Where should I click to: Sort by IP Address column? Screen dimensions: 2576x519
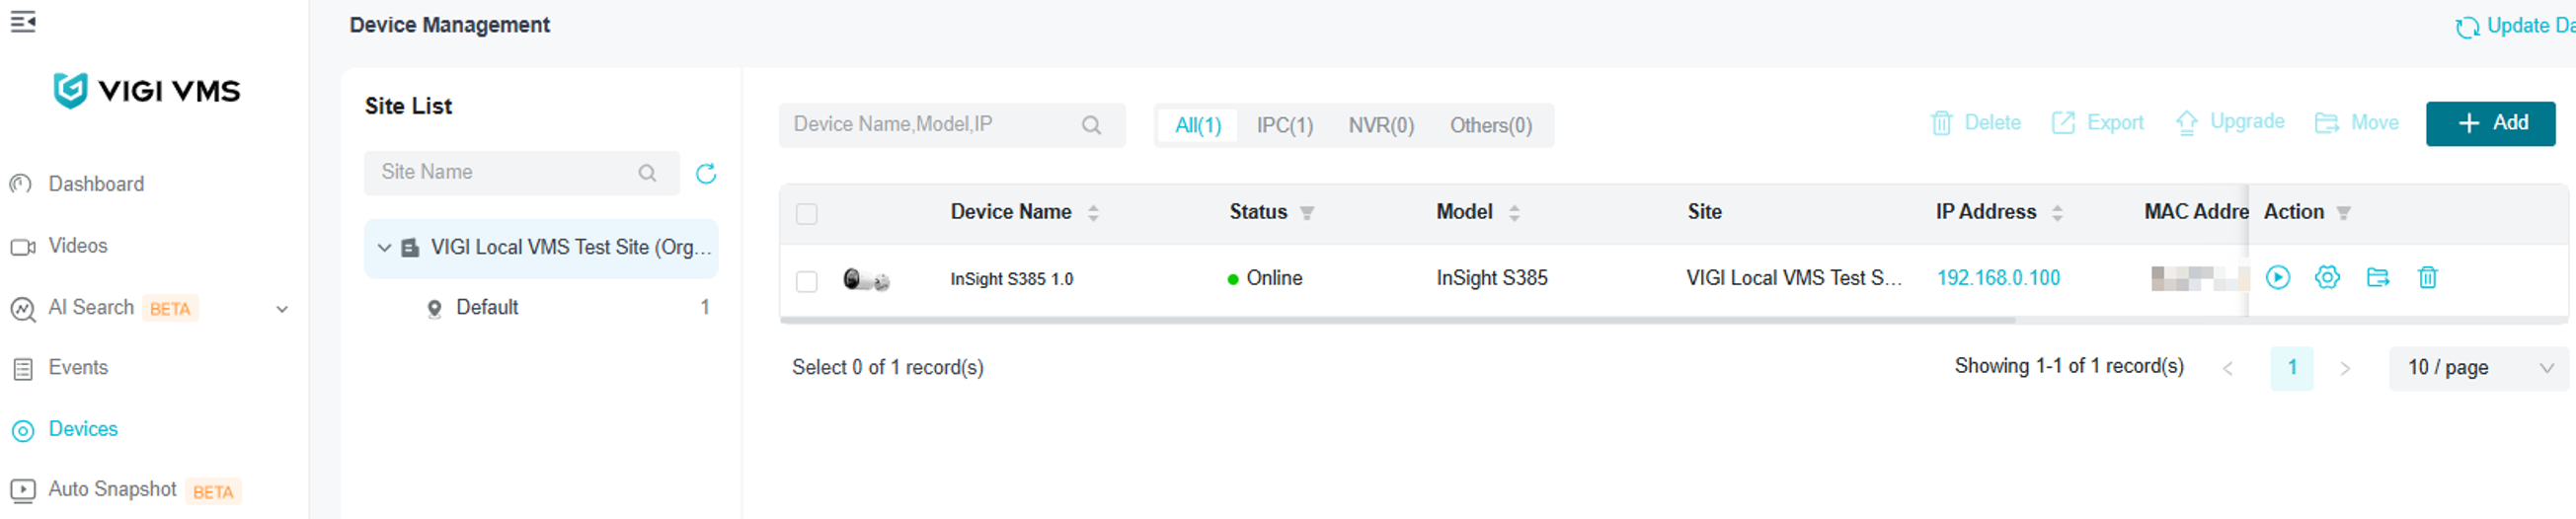2057,213
